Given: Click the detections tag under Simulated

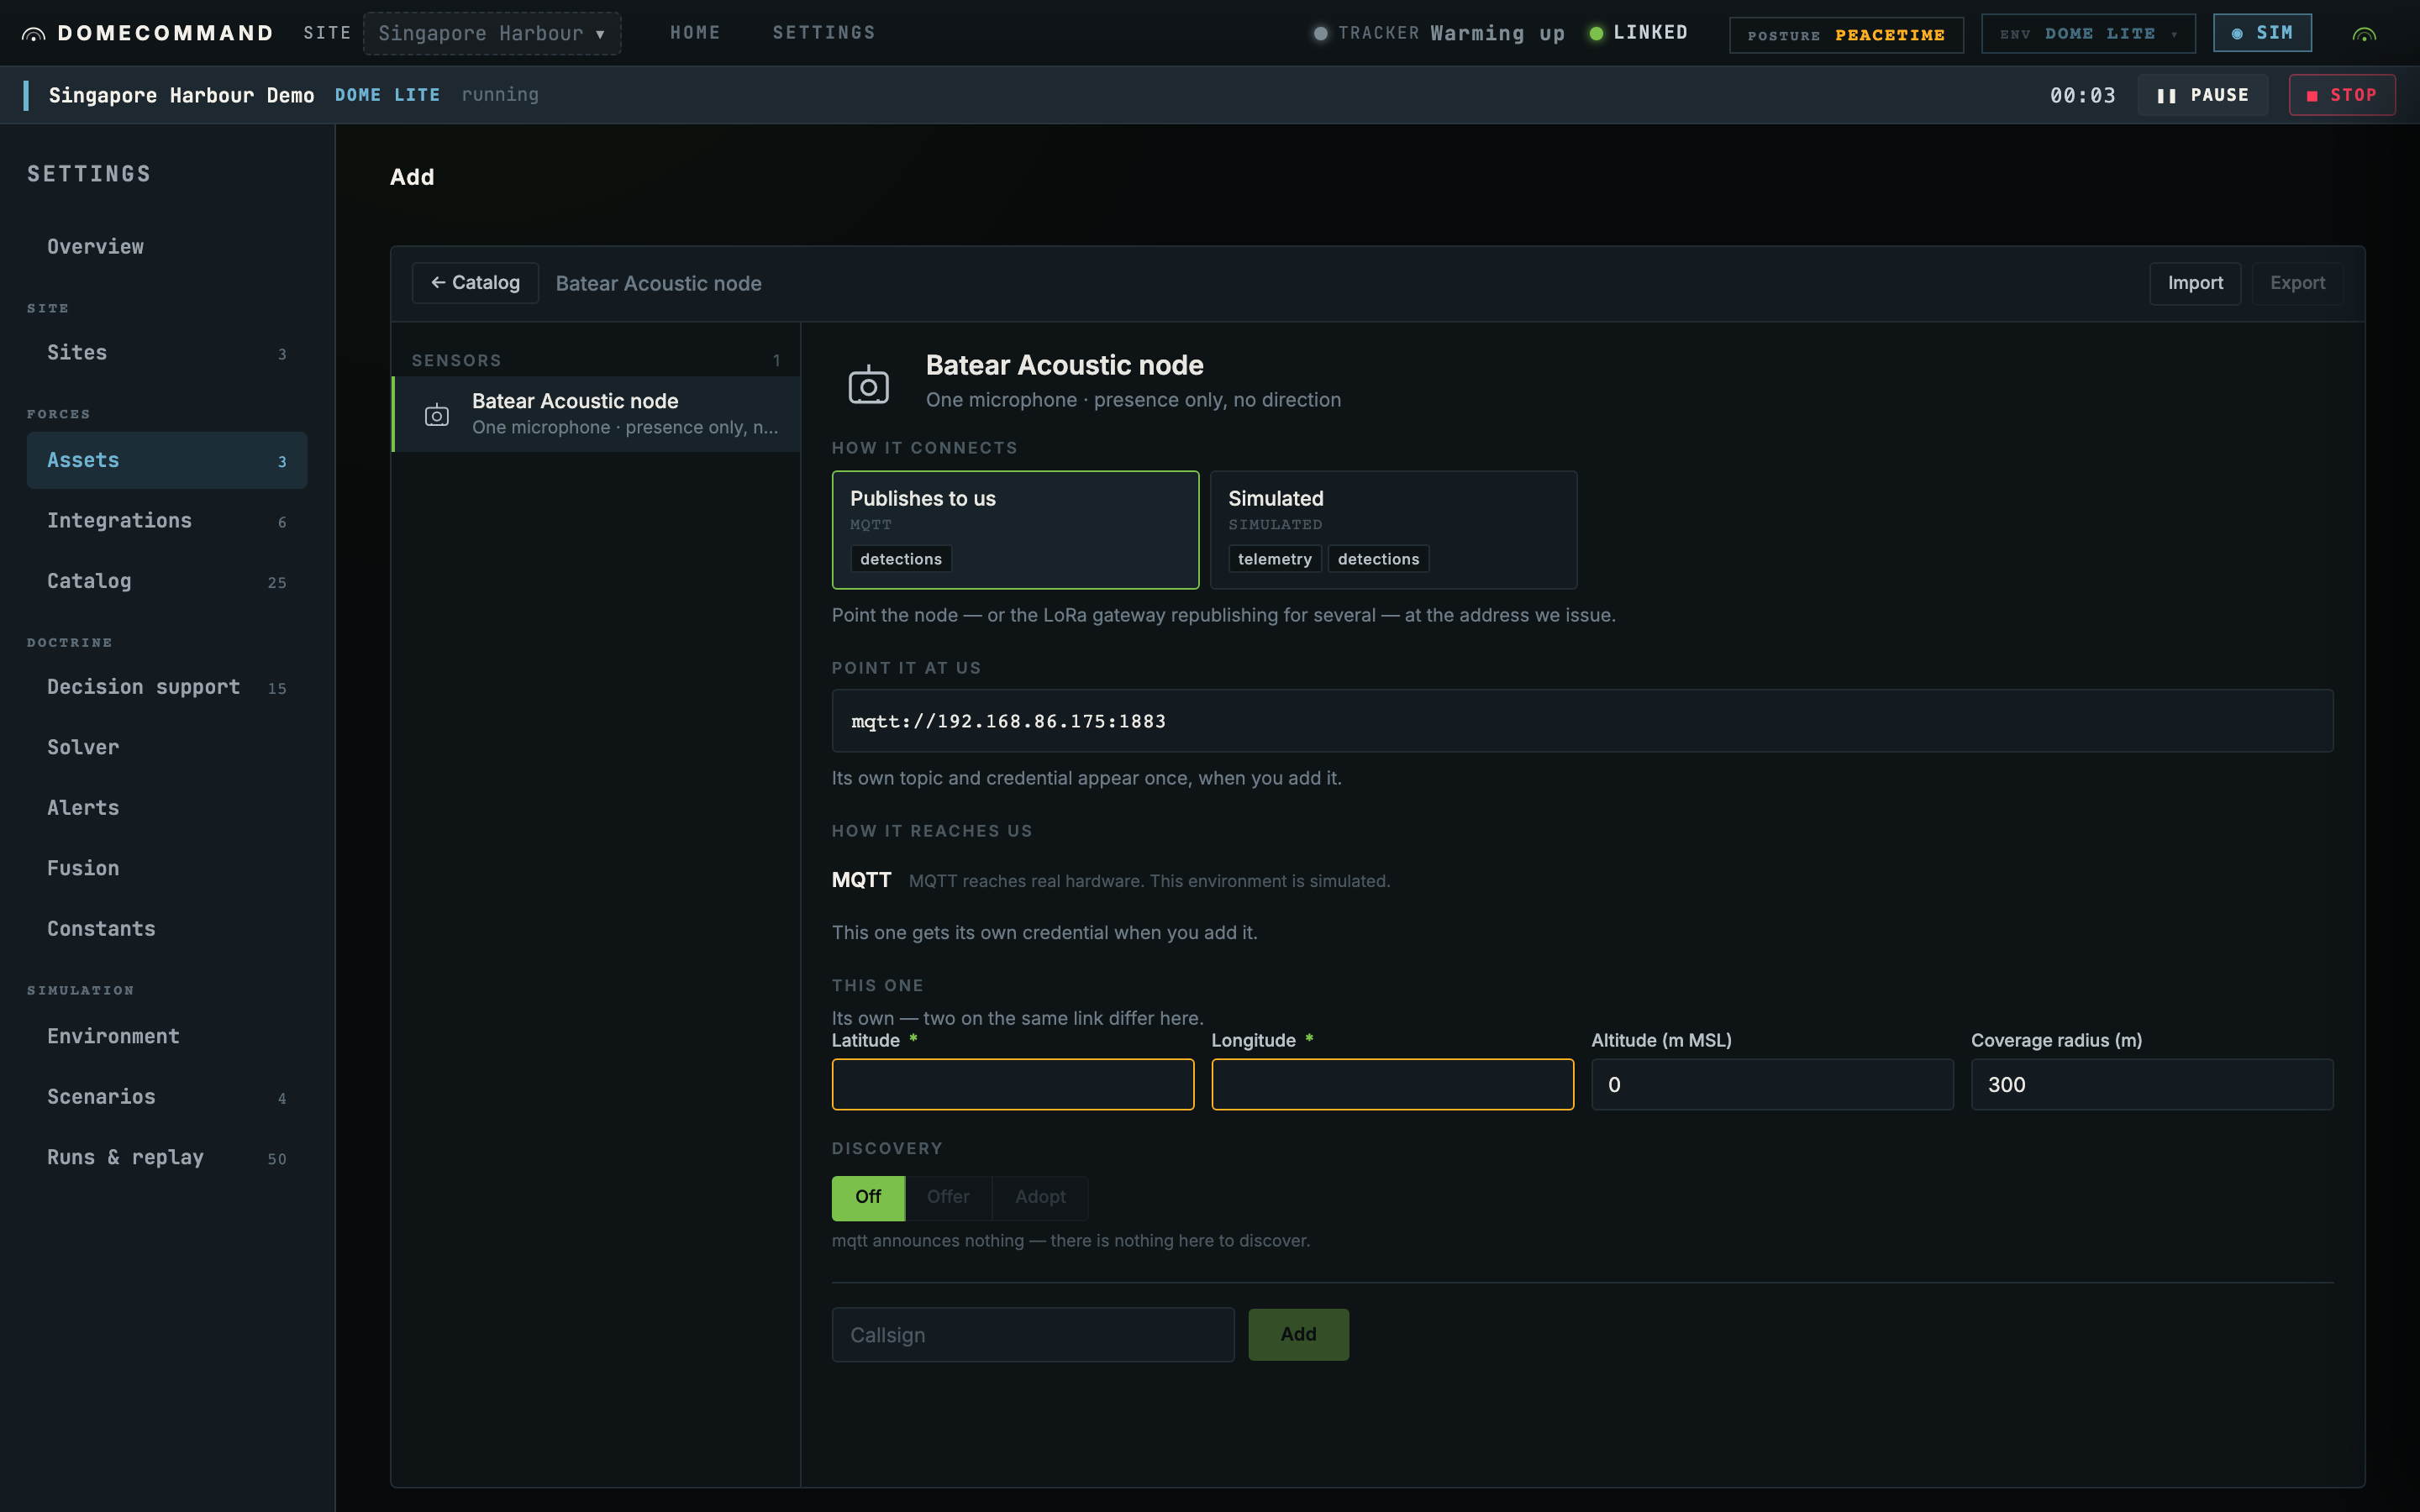Looking at the screenshot, I should tap(1378, 559).
